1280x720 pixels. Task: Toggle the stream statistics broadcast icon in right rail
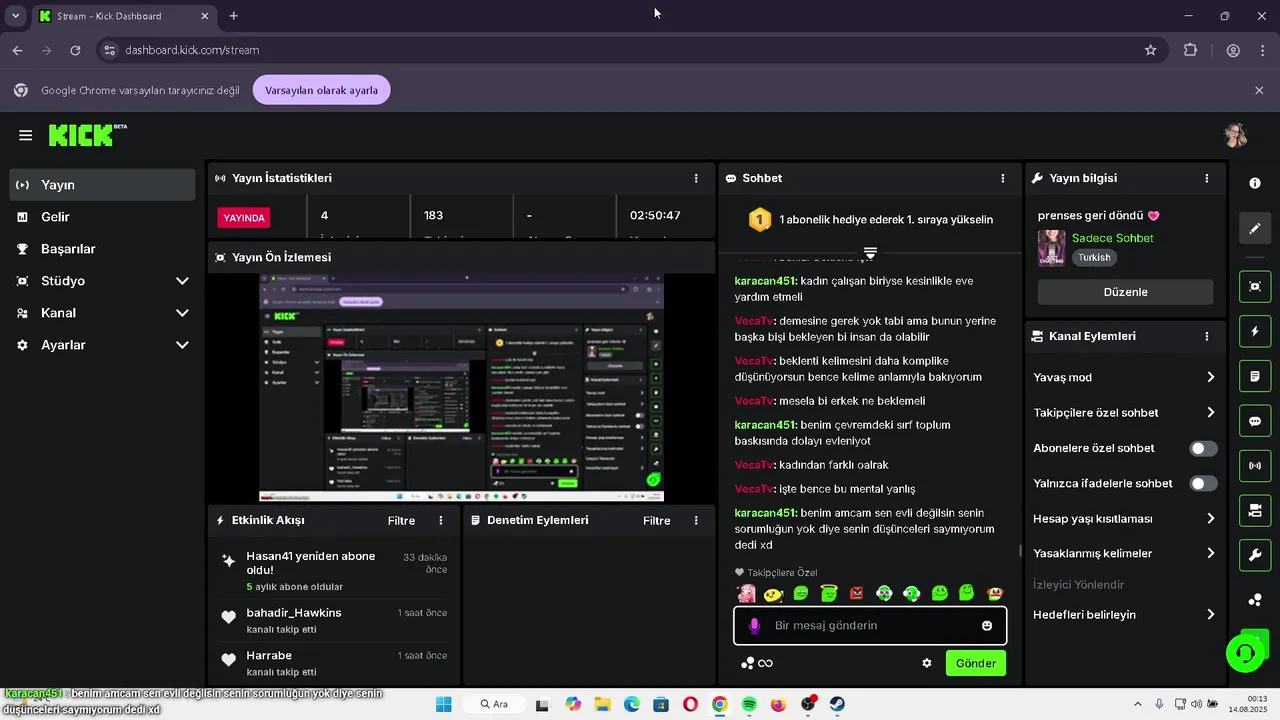click(1255, 466)
